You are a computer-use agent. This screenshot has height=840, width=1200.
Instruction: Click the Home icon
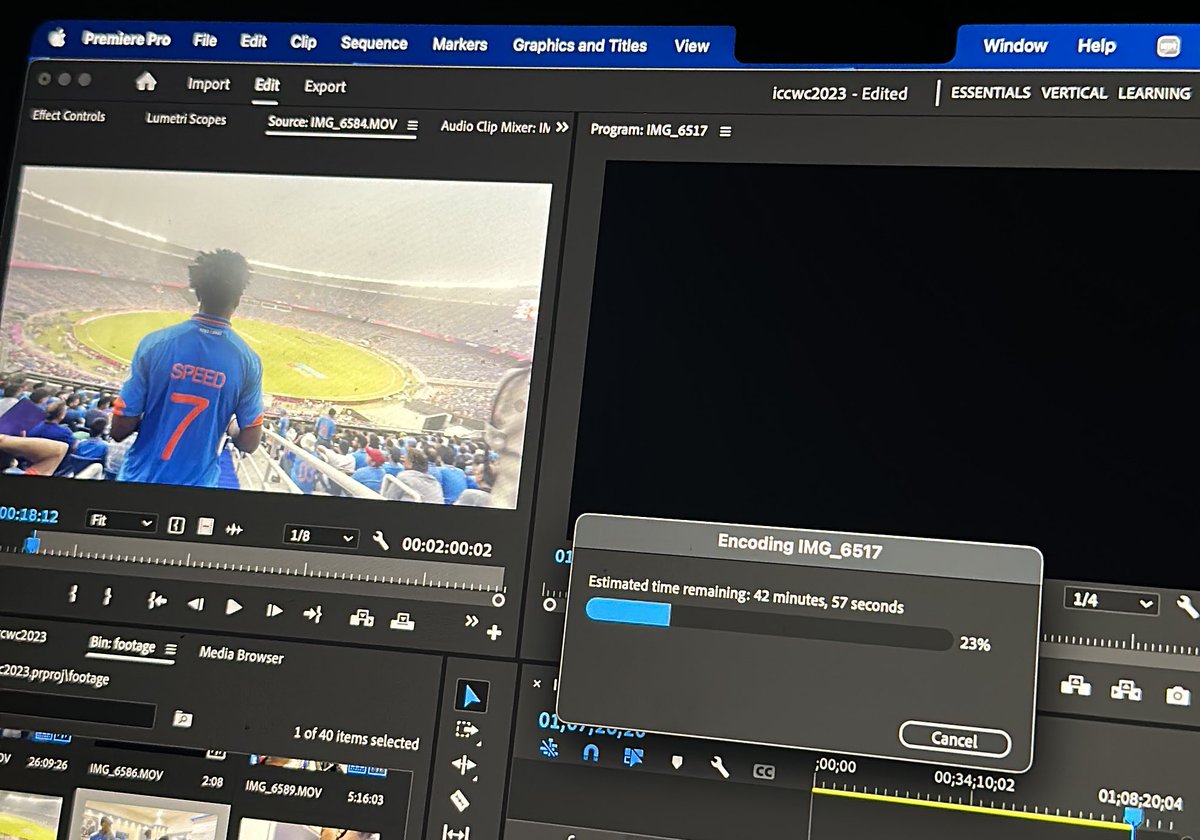146,81
